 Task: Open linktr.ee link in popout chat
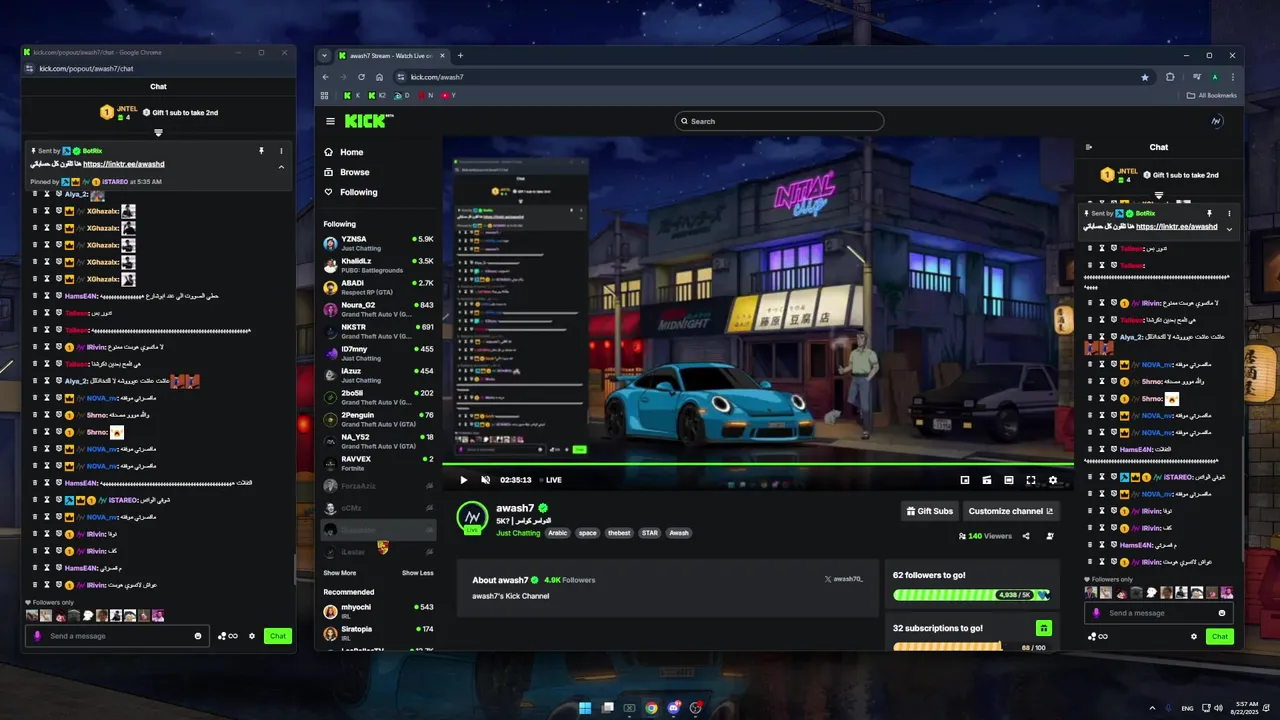124,164
